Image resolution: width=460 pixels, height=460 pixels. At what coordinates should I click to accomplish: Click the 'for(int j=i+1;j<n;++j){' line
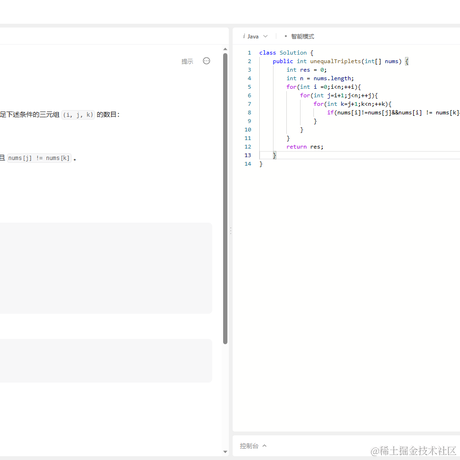click(x=339, y=96)
